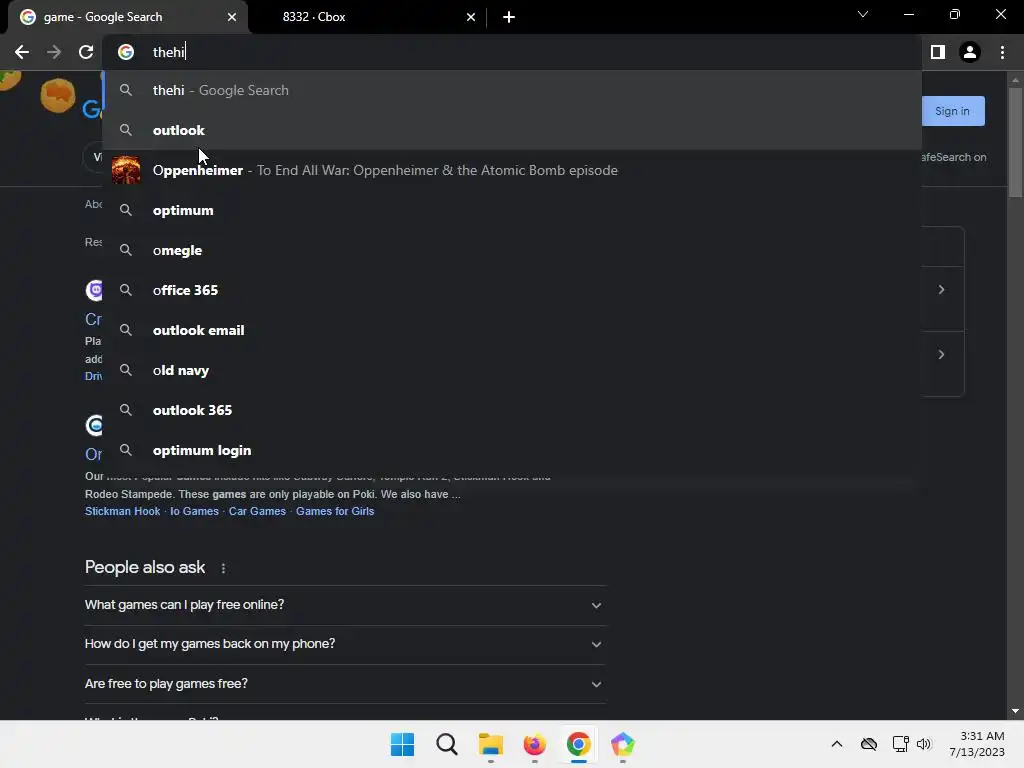
Task: Click the Oppenheimer suggestion thumbnail
Action: coord(126,170)
